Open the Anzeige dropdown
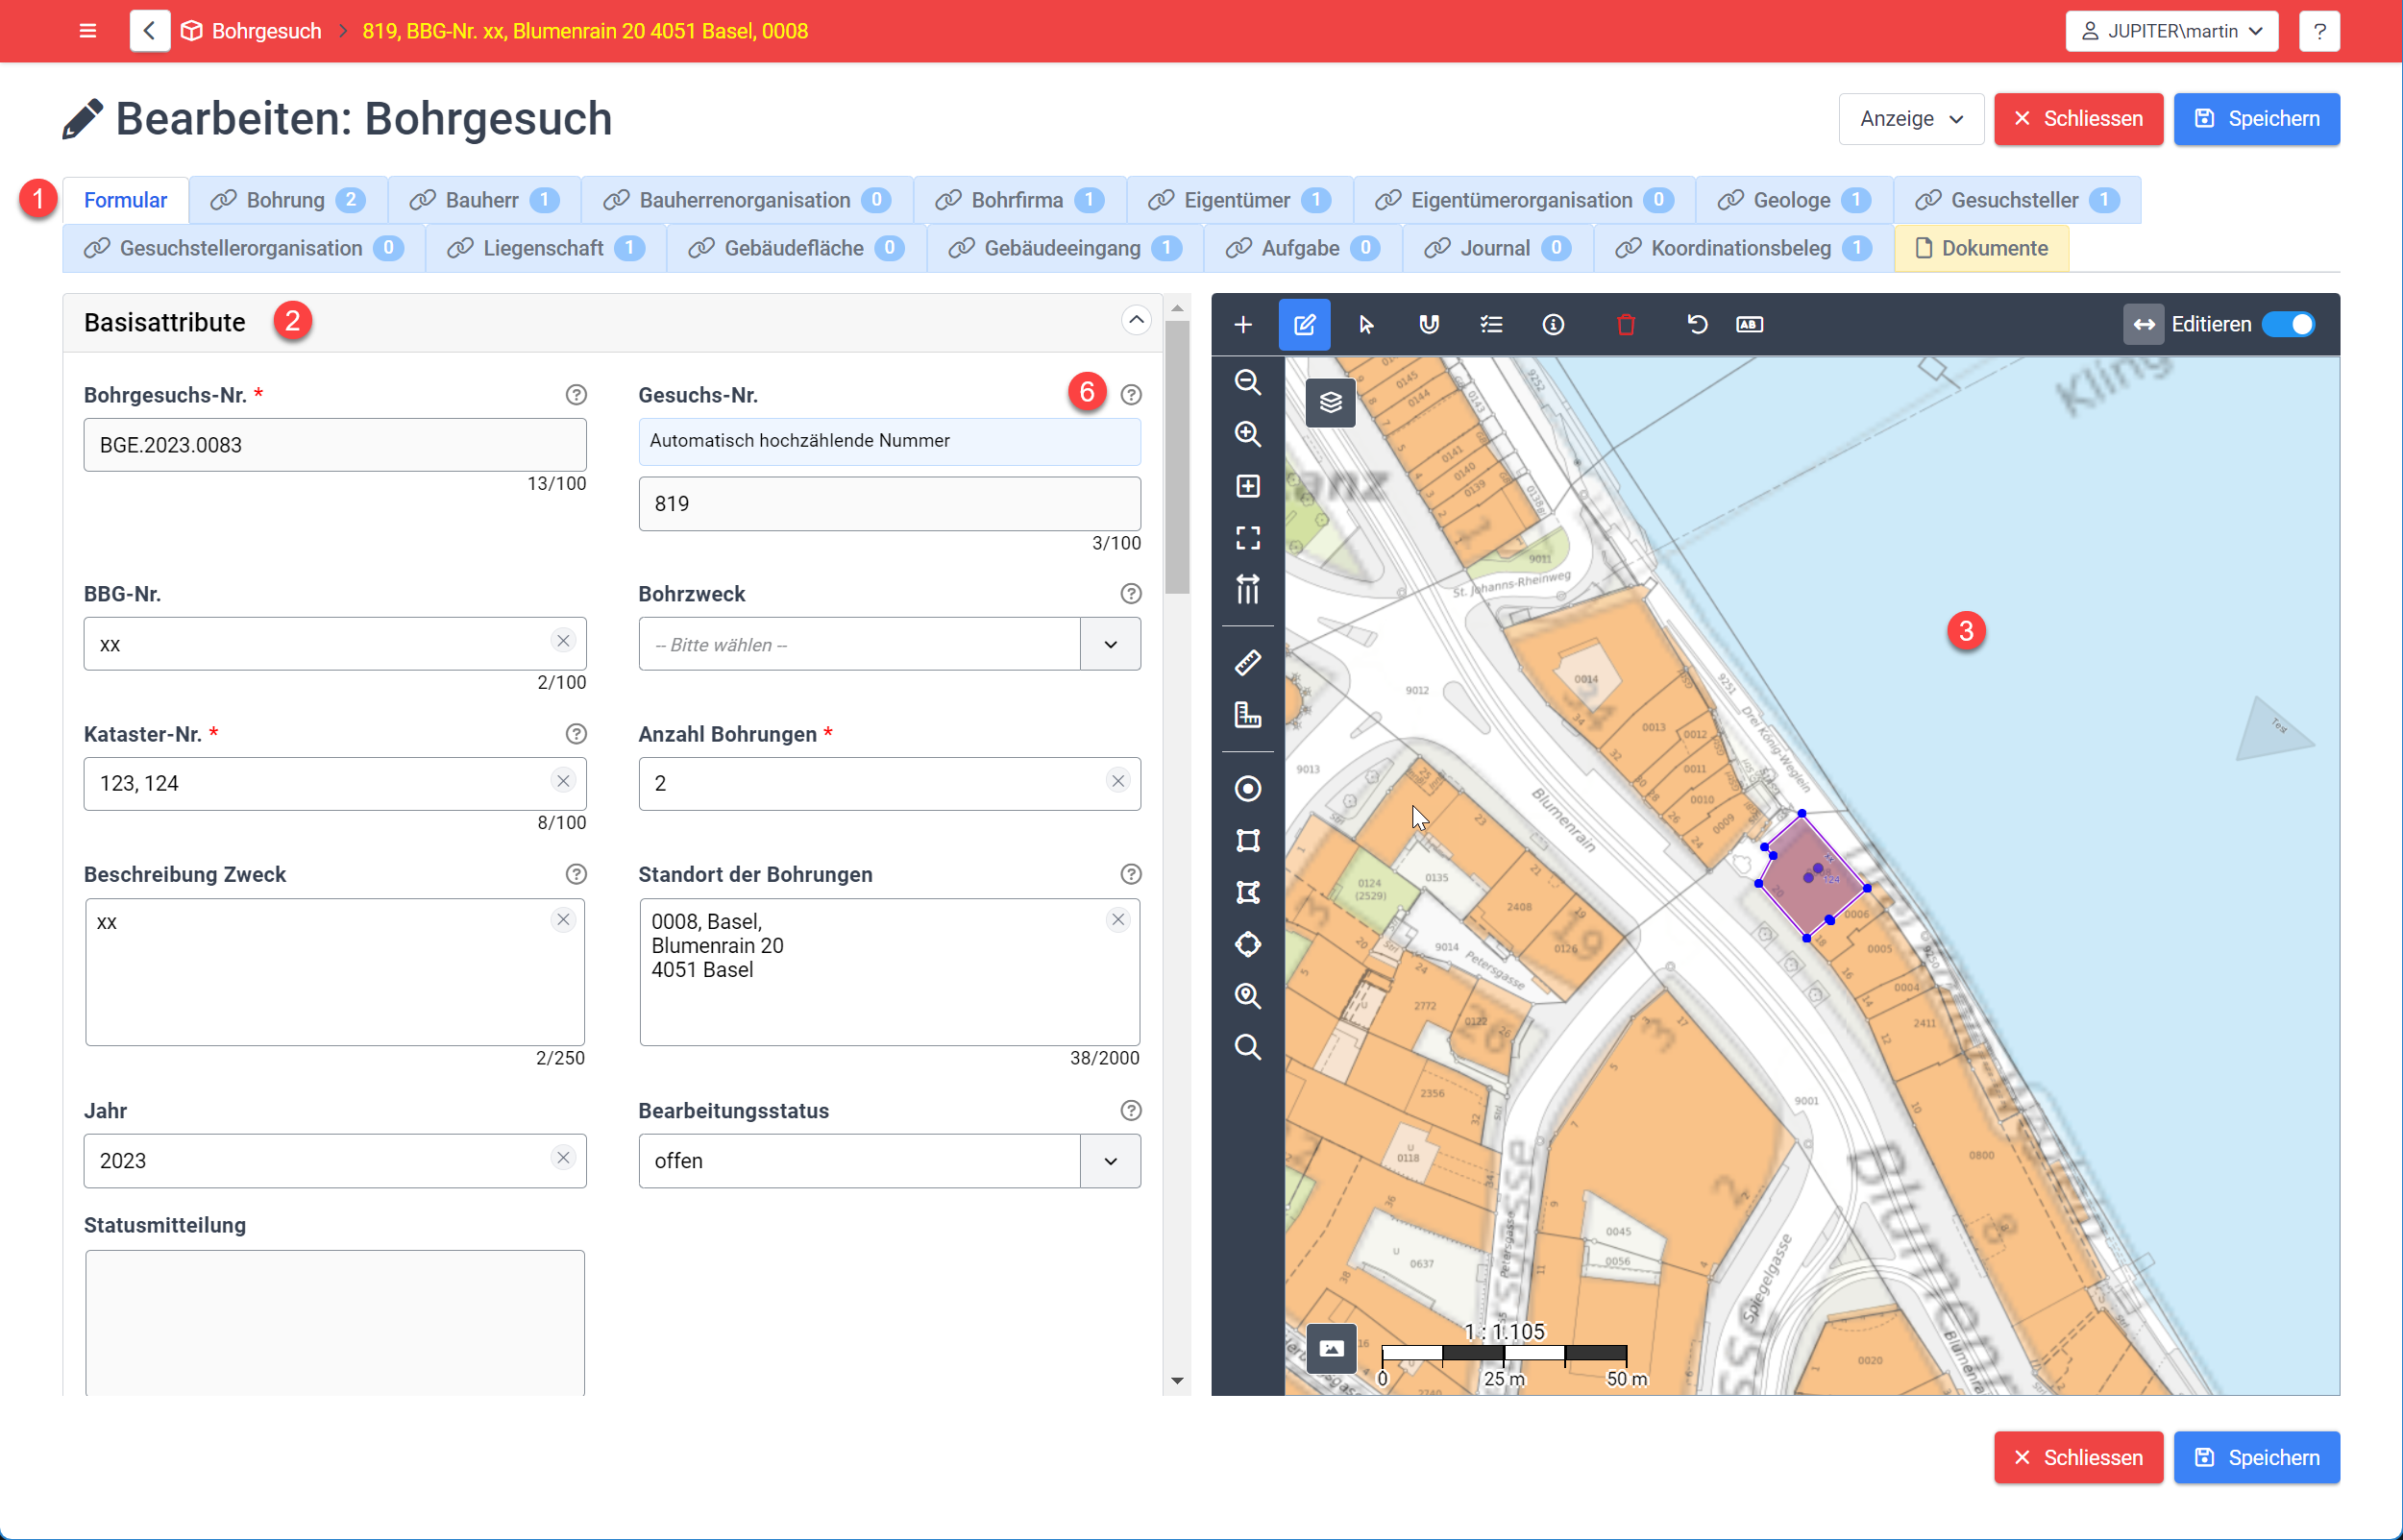The height and width of the screenshot is (1540, 2403). pos(1911,119)
